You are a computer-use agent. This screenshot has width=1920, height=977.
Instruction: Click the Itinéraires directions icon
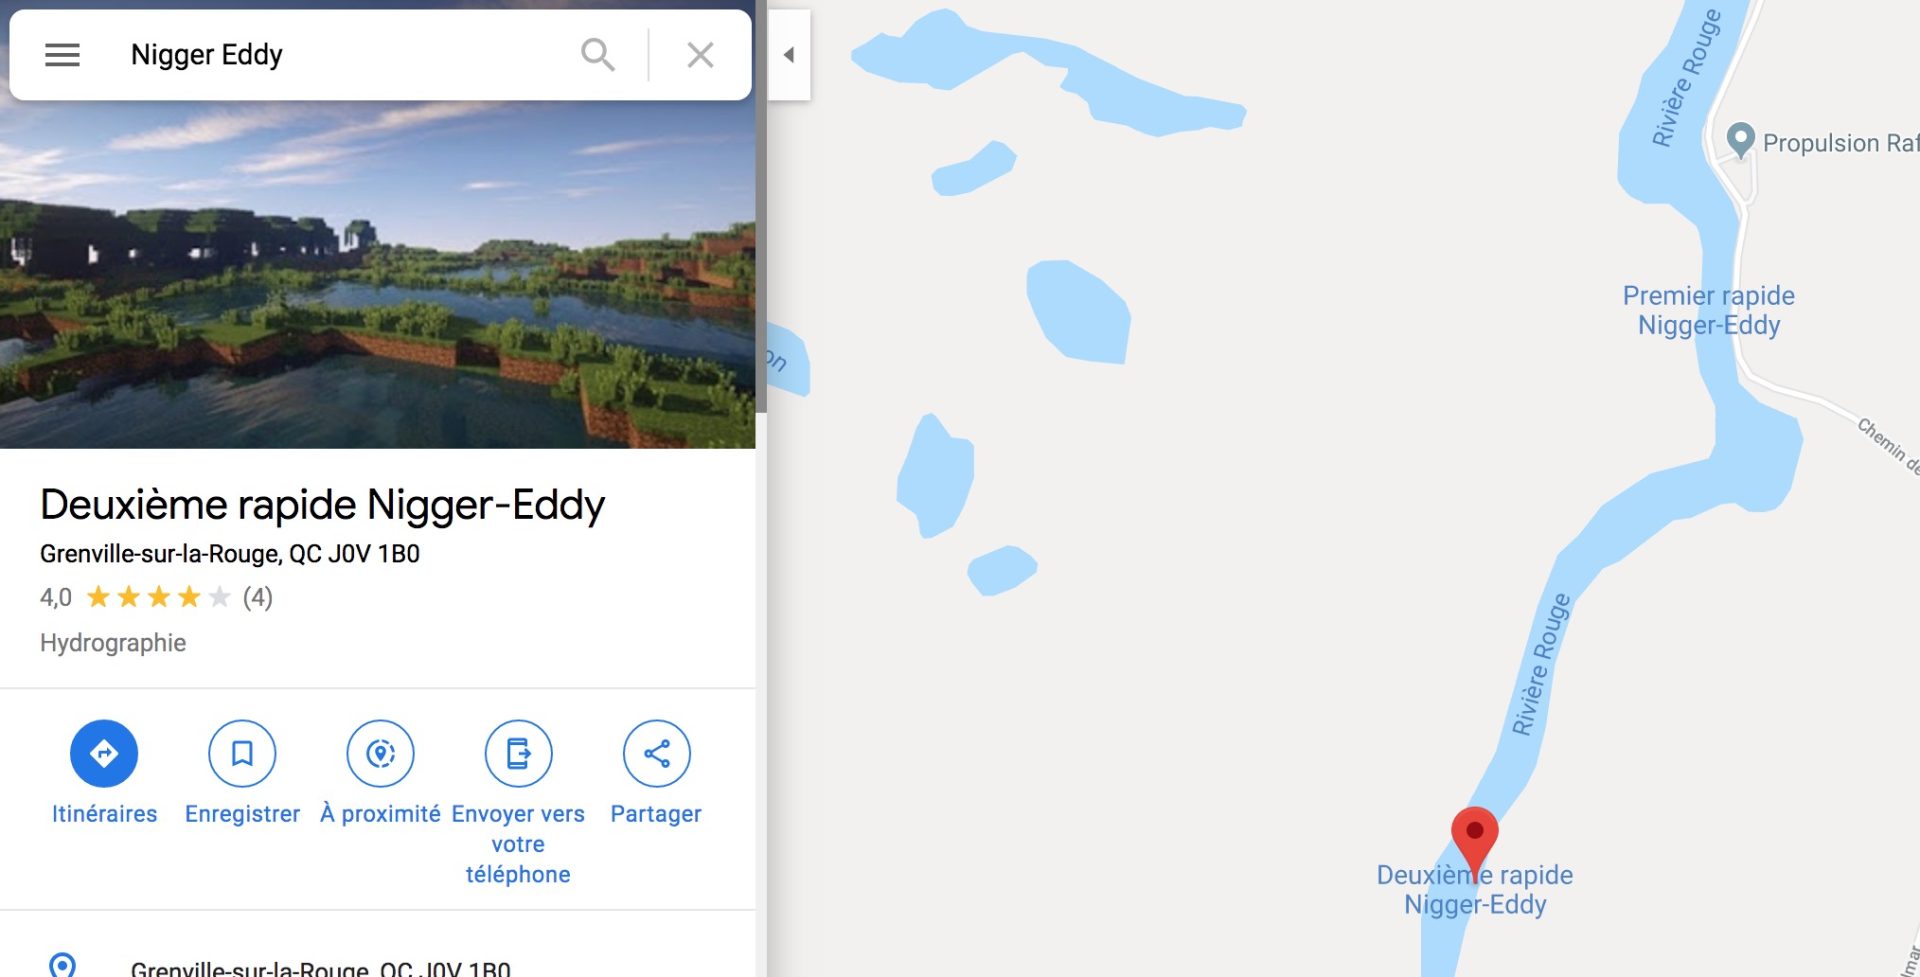point(104,753)
